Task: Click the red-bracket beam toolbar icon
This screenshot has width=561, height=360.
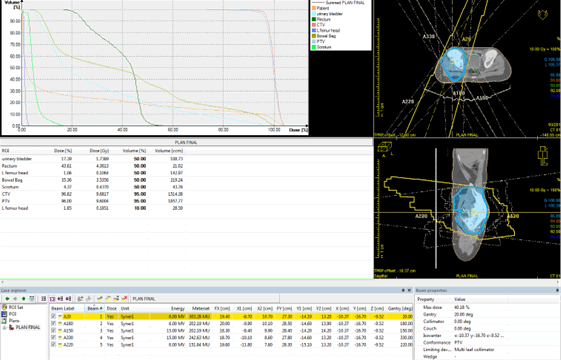Action: point(52,298)
